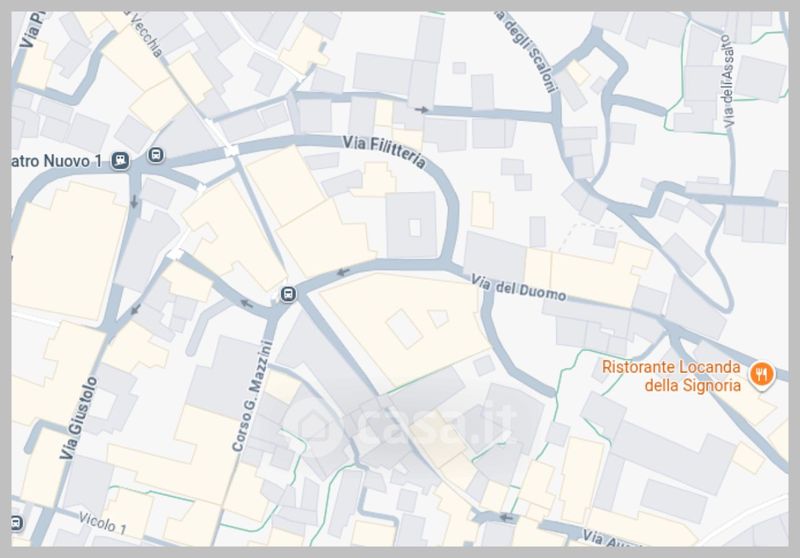This screenshot has height=558, width=800.
Task: Click the Corso G. Mazzini street label
Action: point(252,396)
